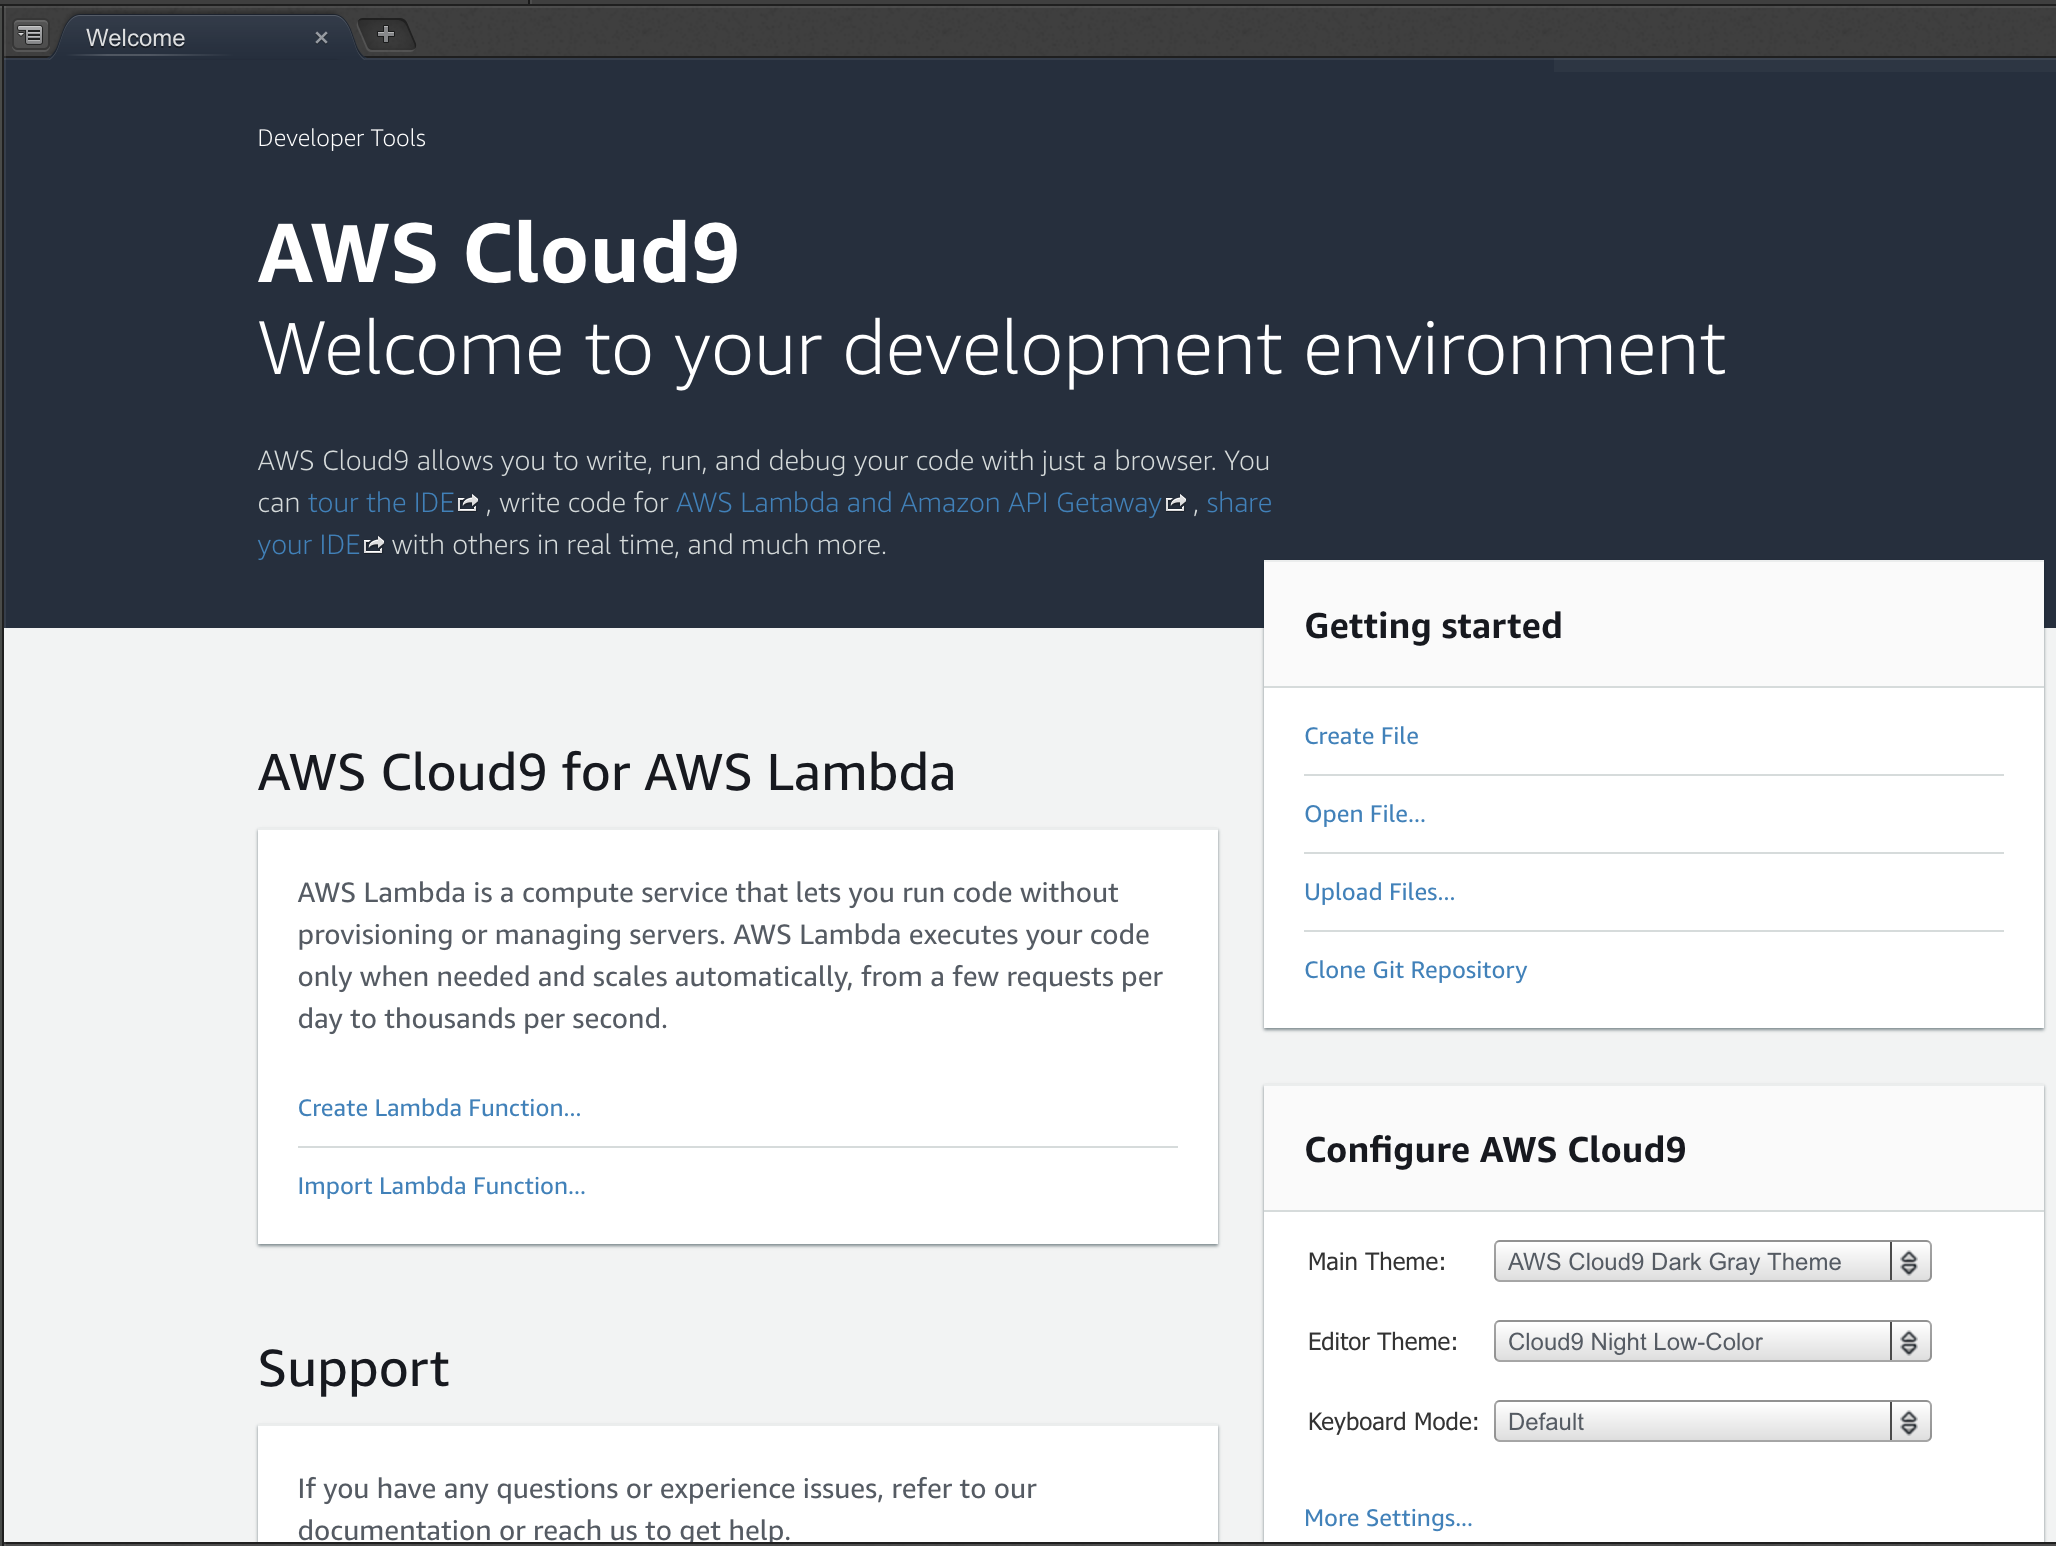Screen dimensions: 2056x1546
Task: Open the tab list menu icon
Action: point(31,35)
